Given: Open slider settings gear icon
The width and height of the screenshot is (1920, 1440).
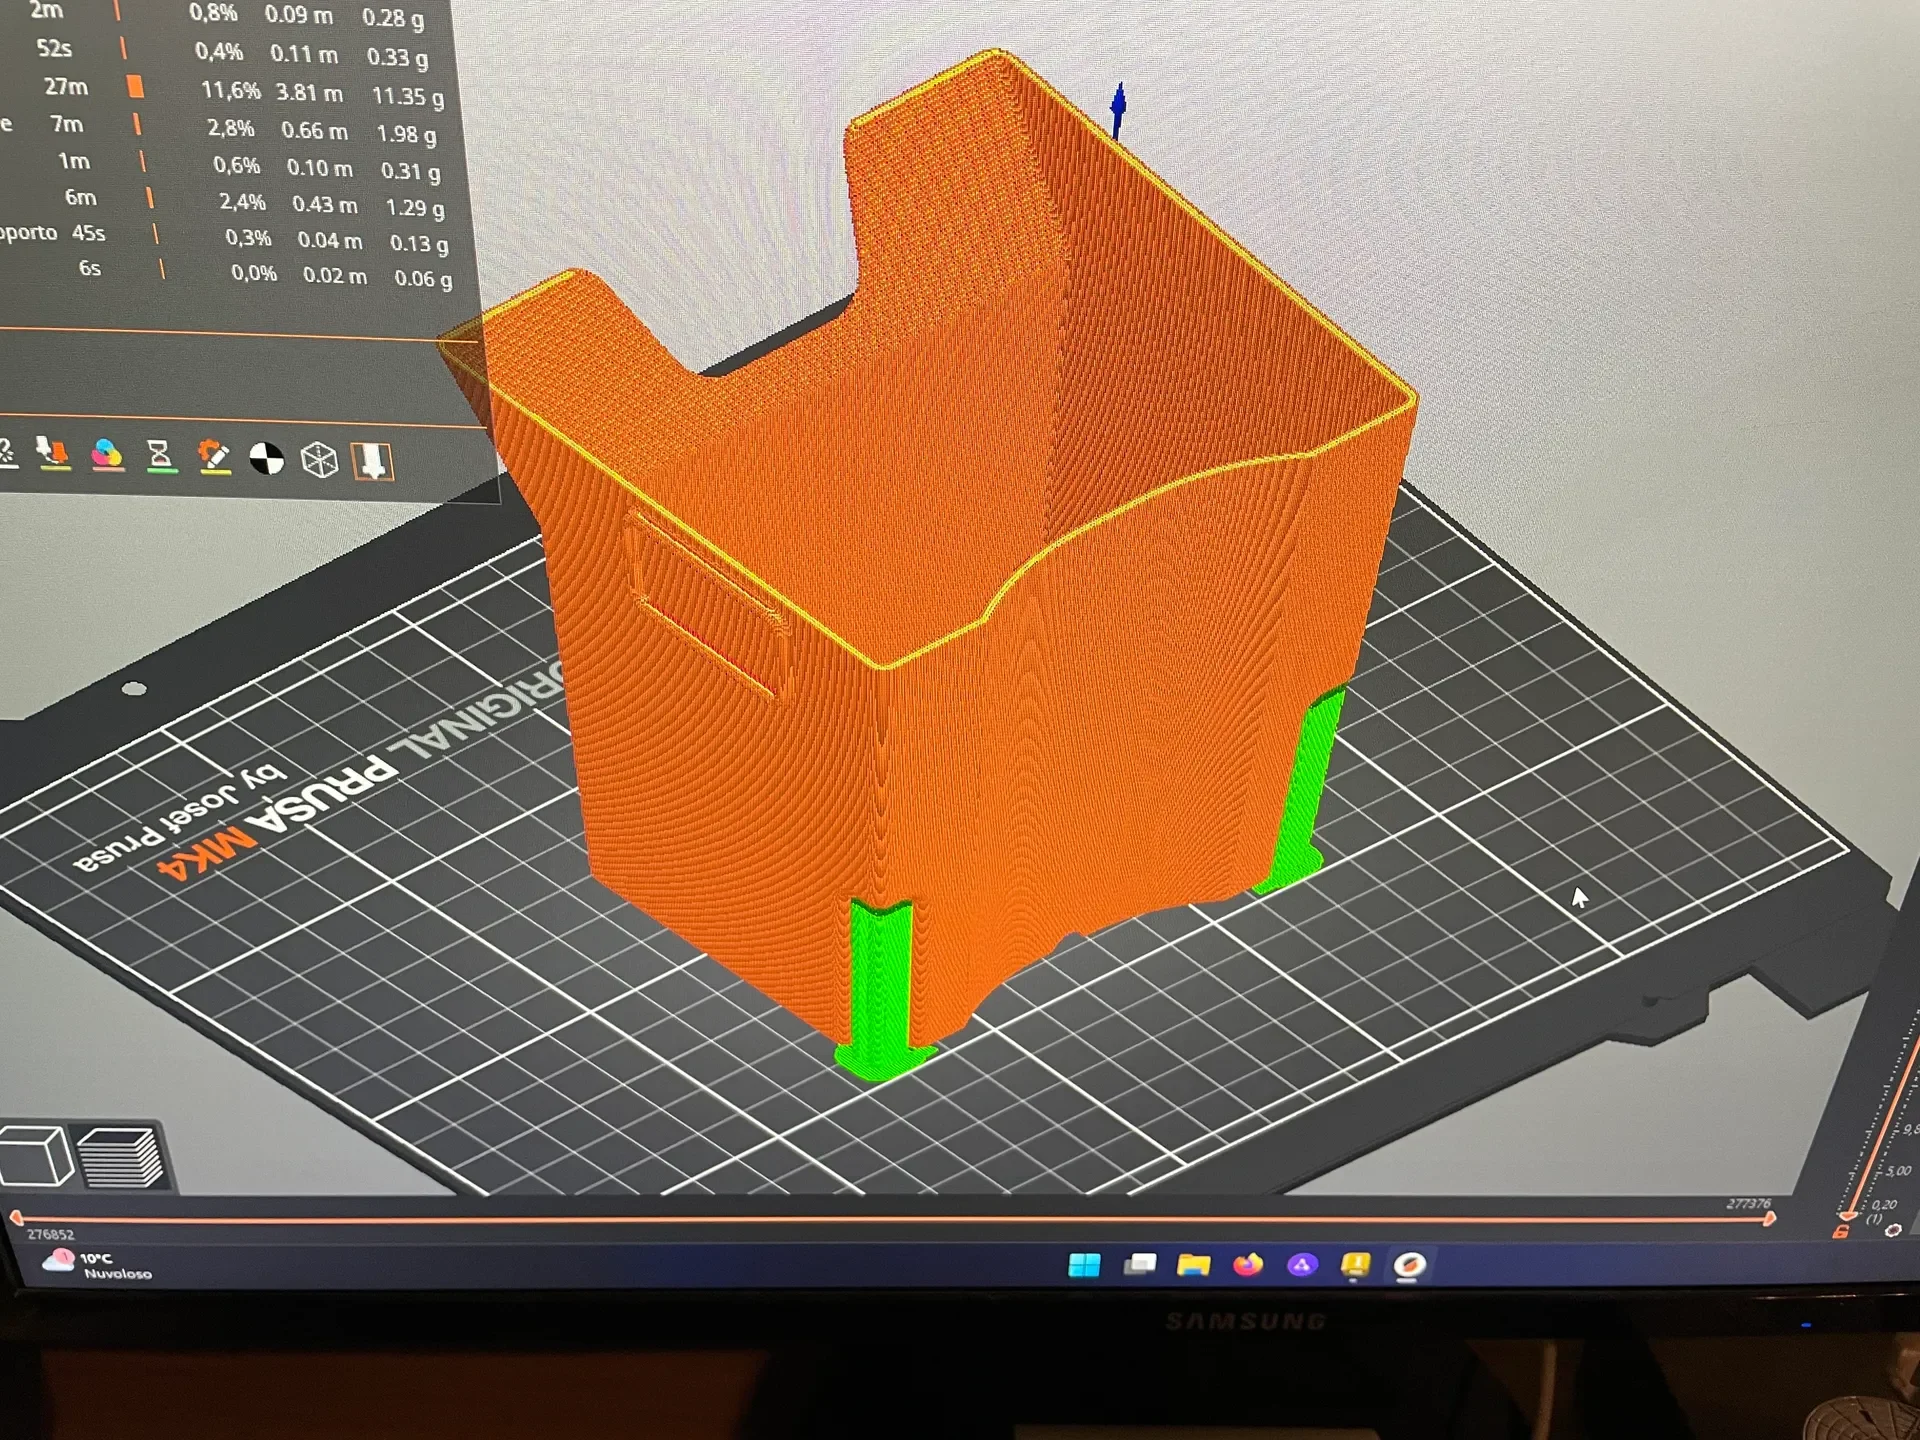Looking at the screenshot, I should tap(1892, 1230).
